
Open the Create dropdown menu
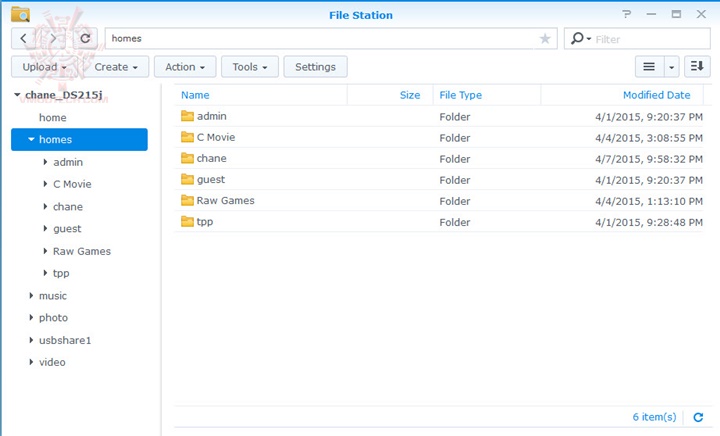click(116, 67)
